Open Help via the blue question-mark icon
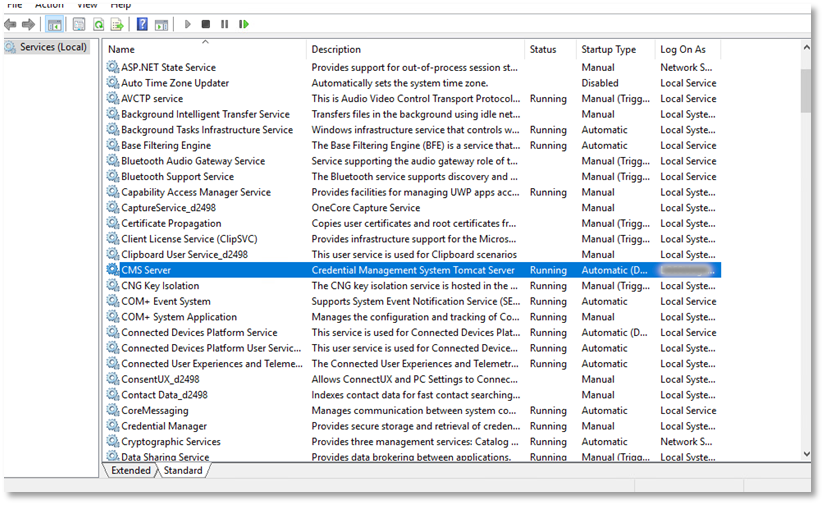 (142, 24)
